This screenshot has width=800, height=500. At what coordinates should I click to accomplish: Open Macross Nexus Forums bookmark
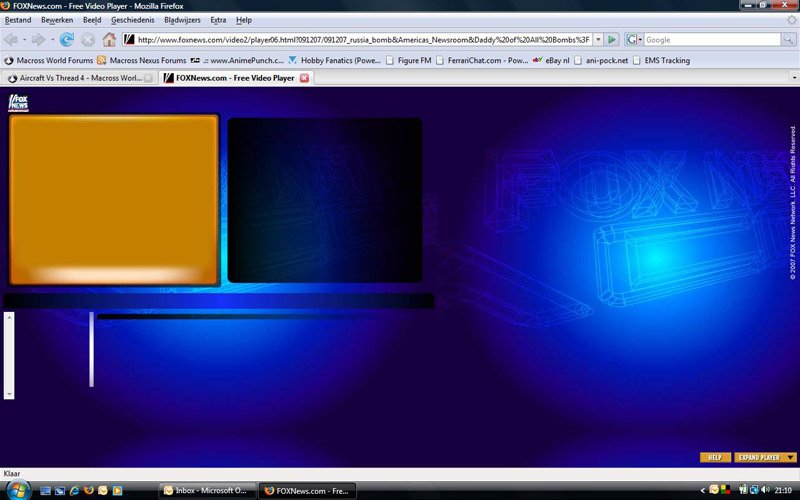tap(142, 60)
